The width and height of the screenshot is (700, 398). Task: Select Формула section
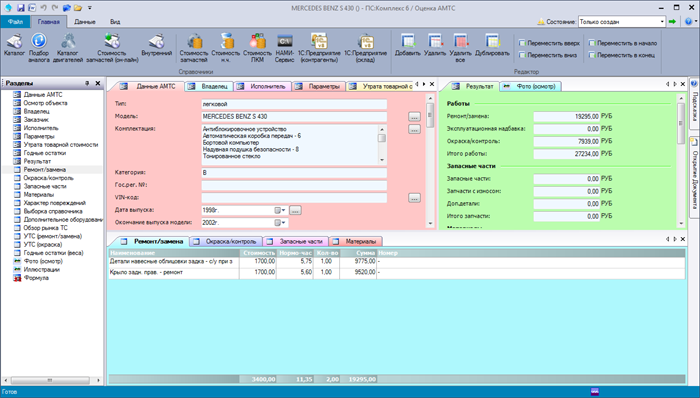pos(36,278)
